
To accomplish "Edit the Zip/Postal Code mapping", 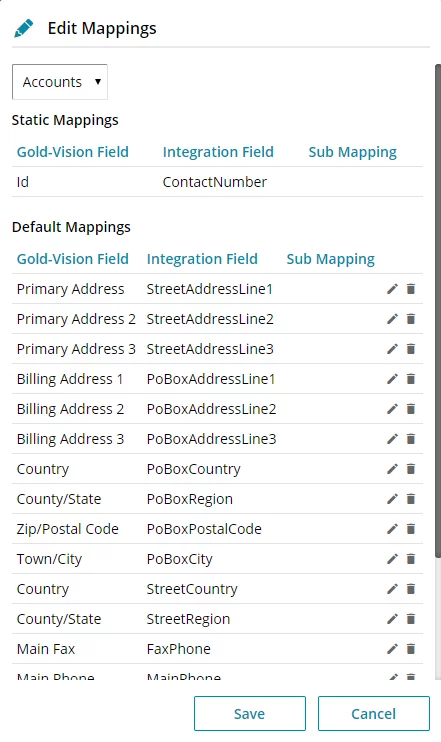I will click(x=392, y=529).
